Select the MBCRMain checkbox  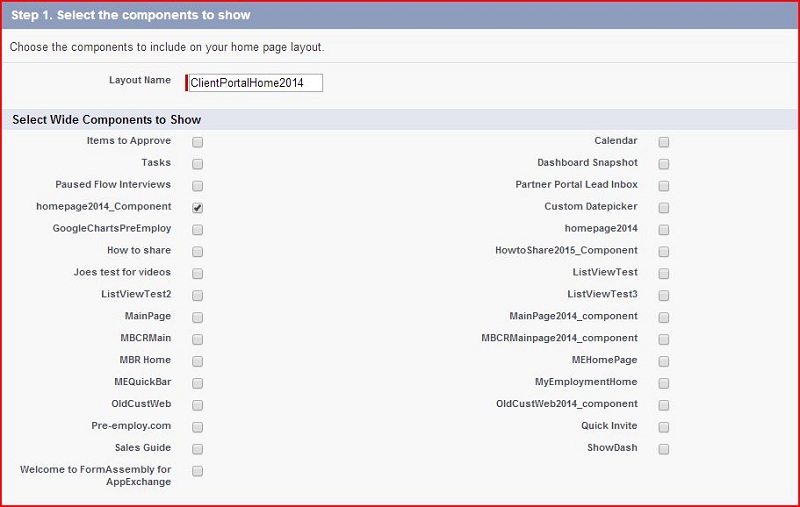(197, 339)
